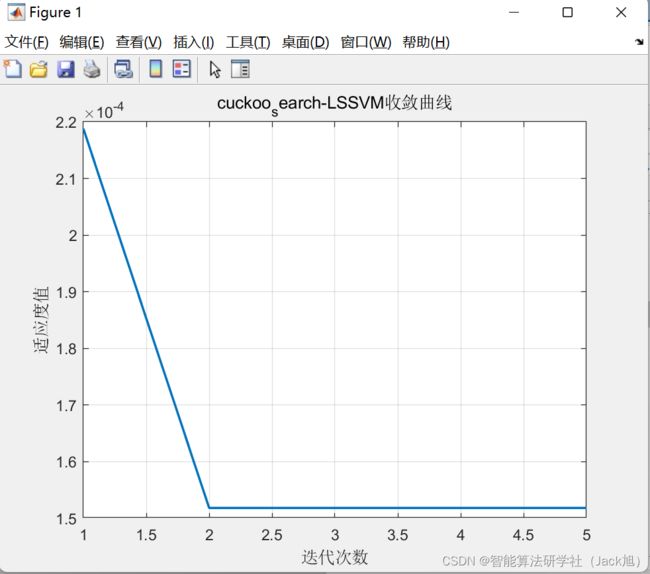Save figure using the floppy disk icon
Screen dimensions: 650x574
coord(65,69)
